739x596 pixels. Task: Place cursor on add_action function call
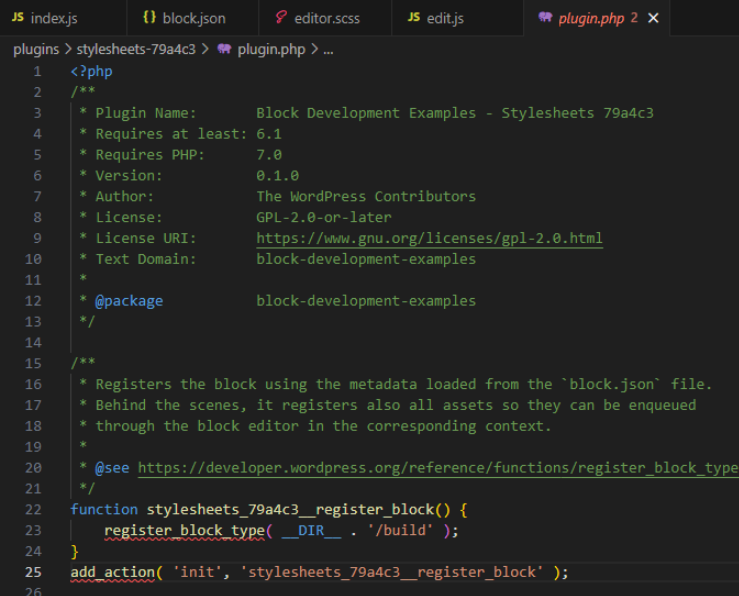click(113, 572)
